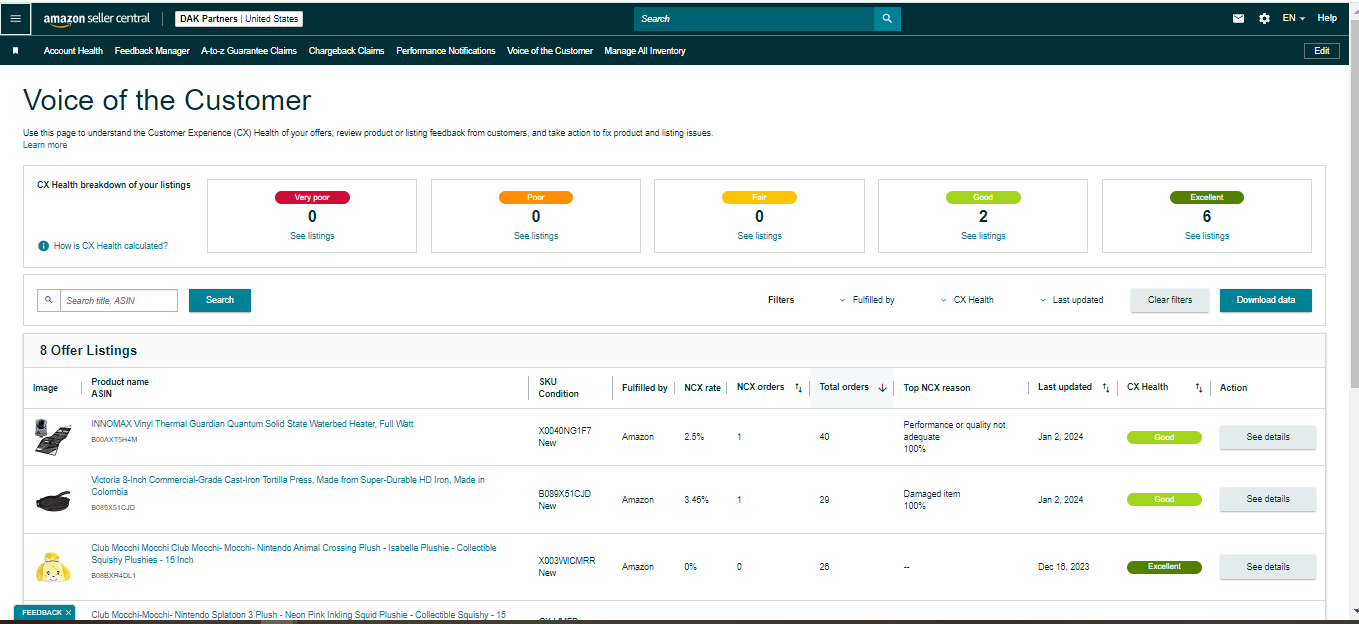Open Account Health menu item
Screen dimensions: 1359x624
[73, 51]
